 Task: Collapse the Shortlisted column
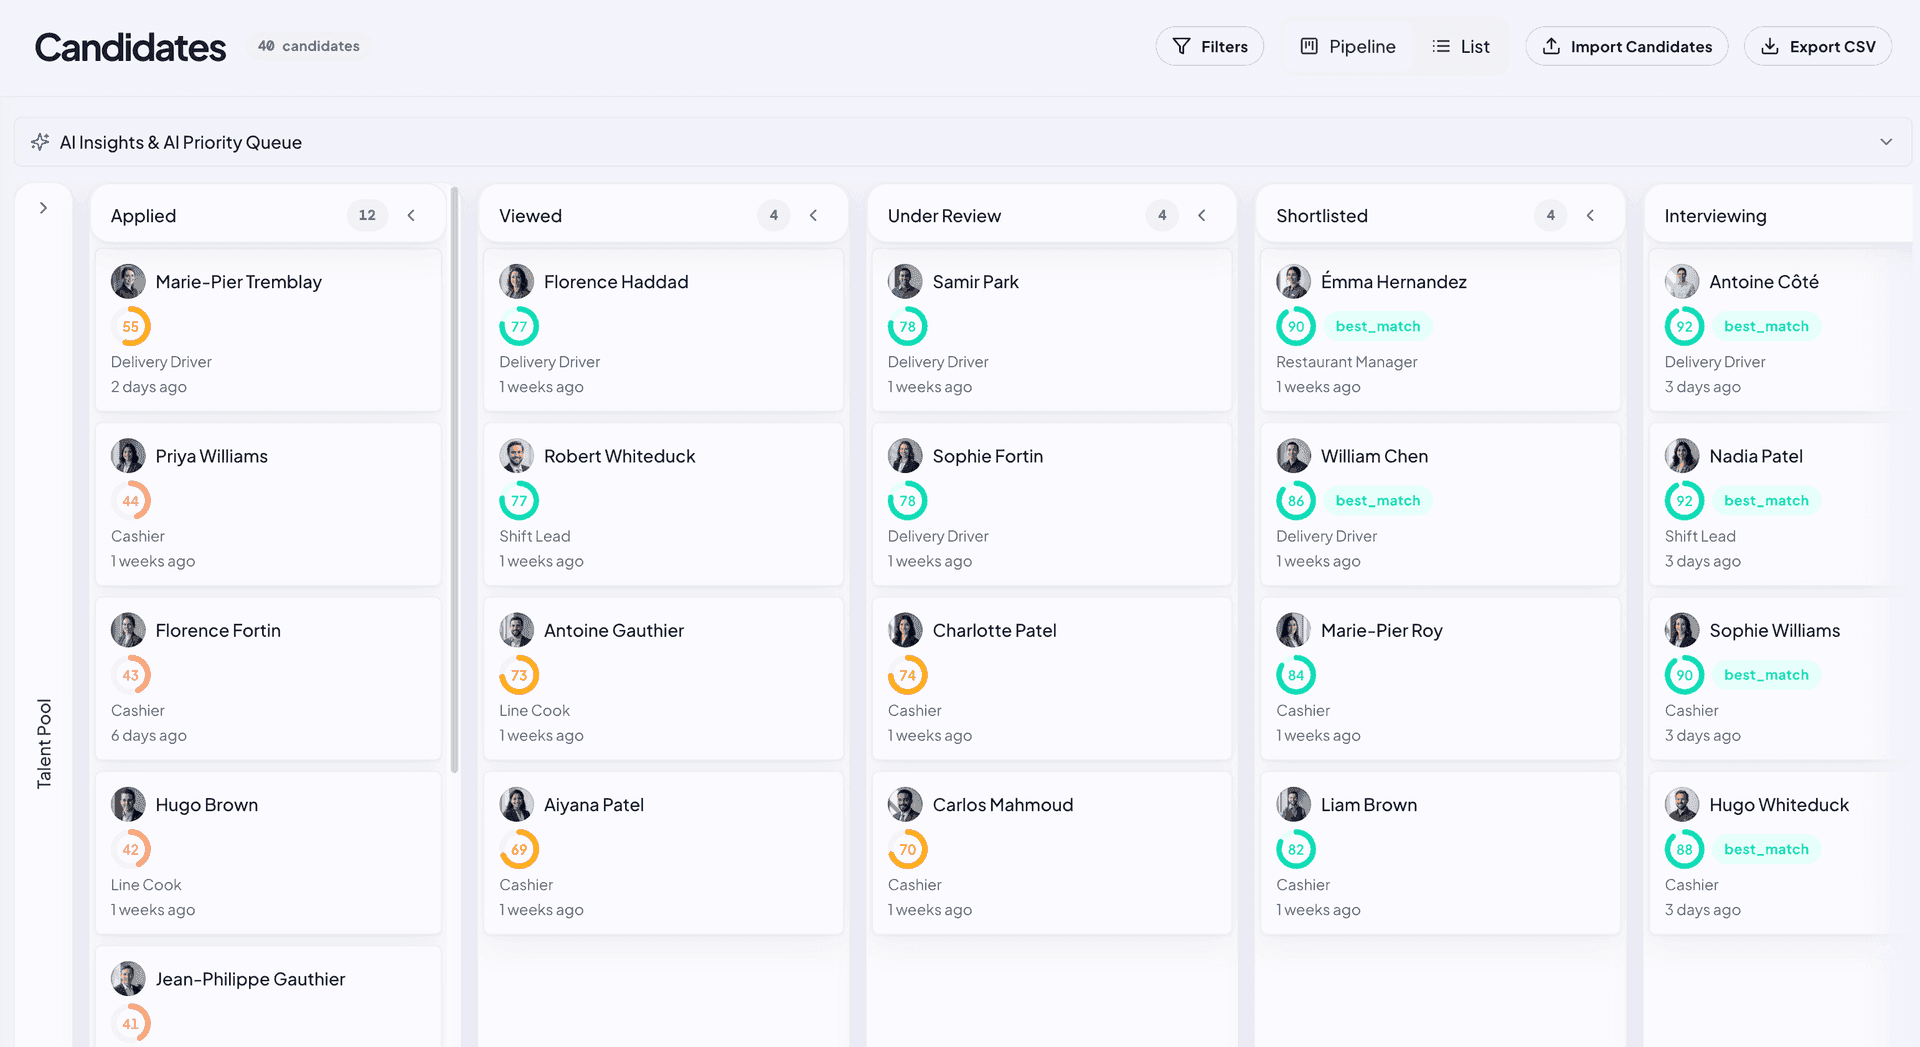coord(1590,215)
